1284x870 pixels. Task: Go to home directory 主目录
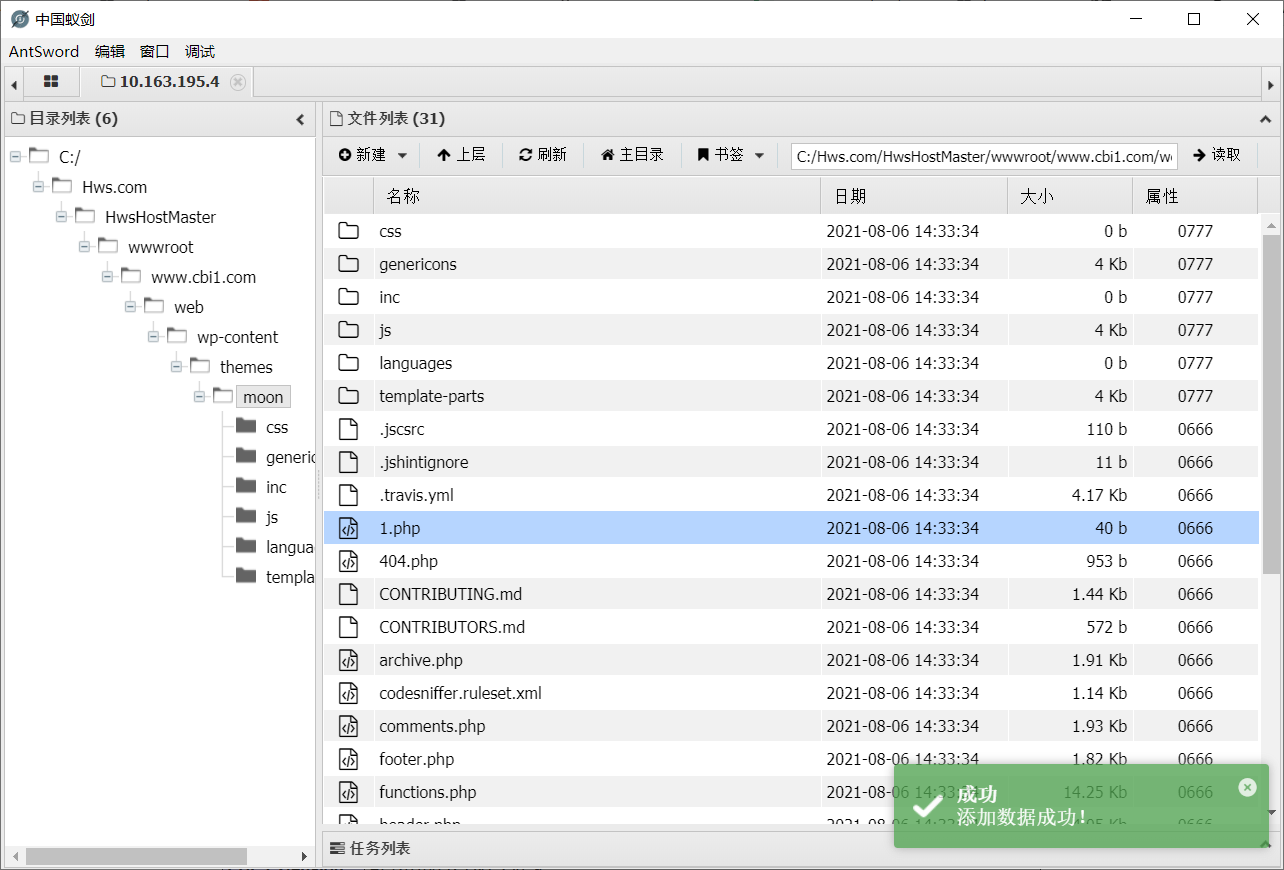click(x=632, y=155)
